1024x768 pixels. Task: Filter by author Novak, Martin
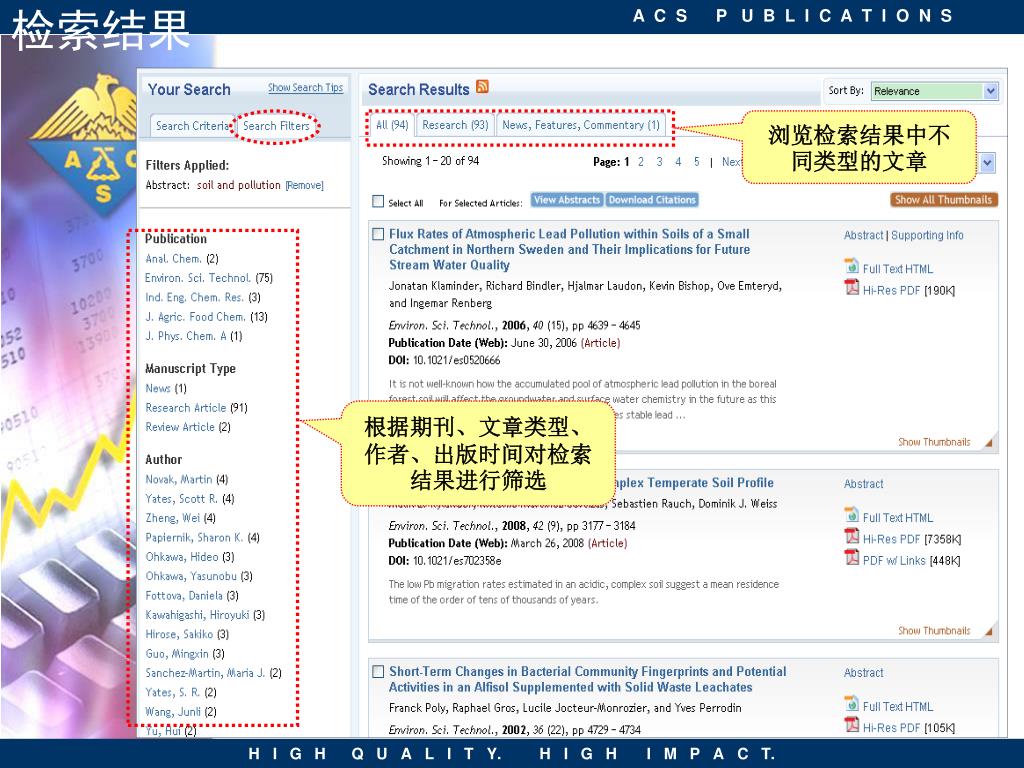point(178,479)
